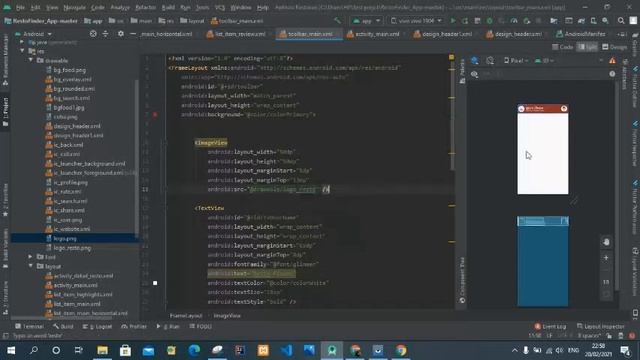Open the Layout Inspector
640x360 pixels.
[601, 326]
